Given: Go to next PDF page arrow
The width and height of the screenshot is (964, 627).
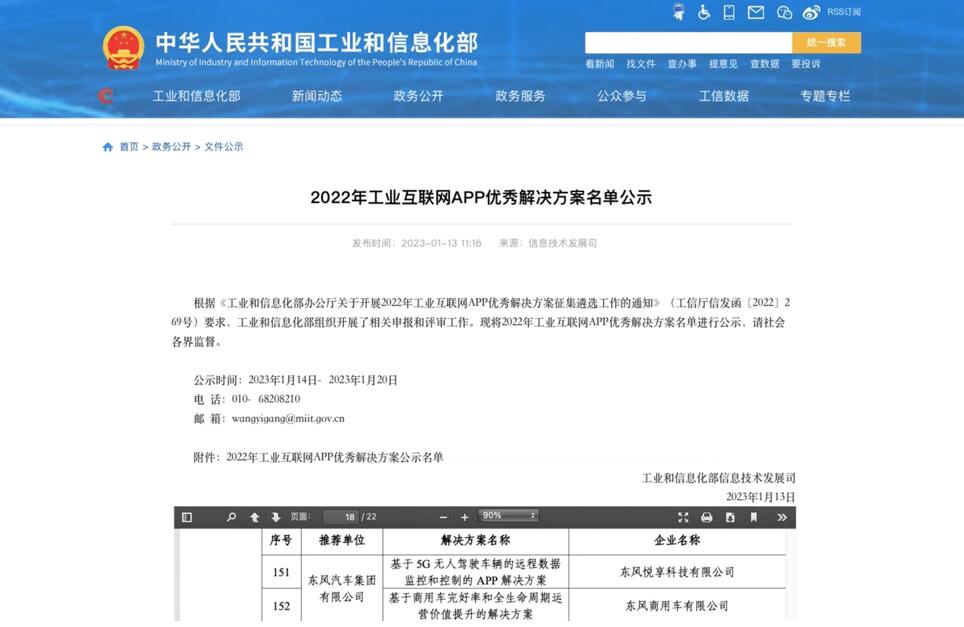Looking at the screenshot, I should click(276, 517).
